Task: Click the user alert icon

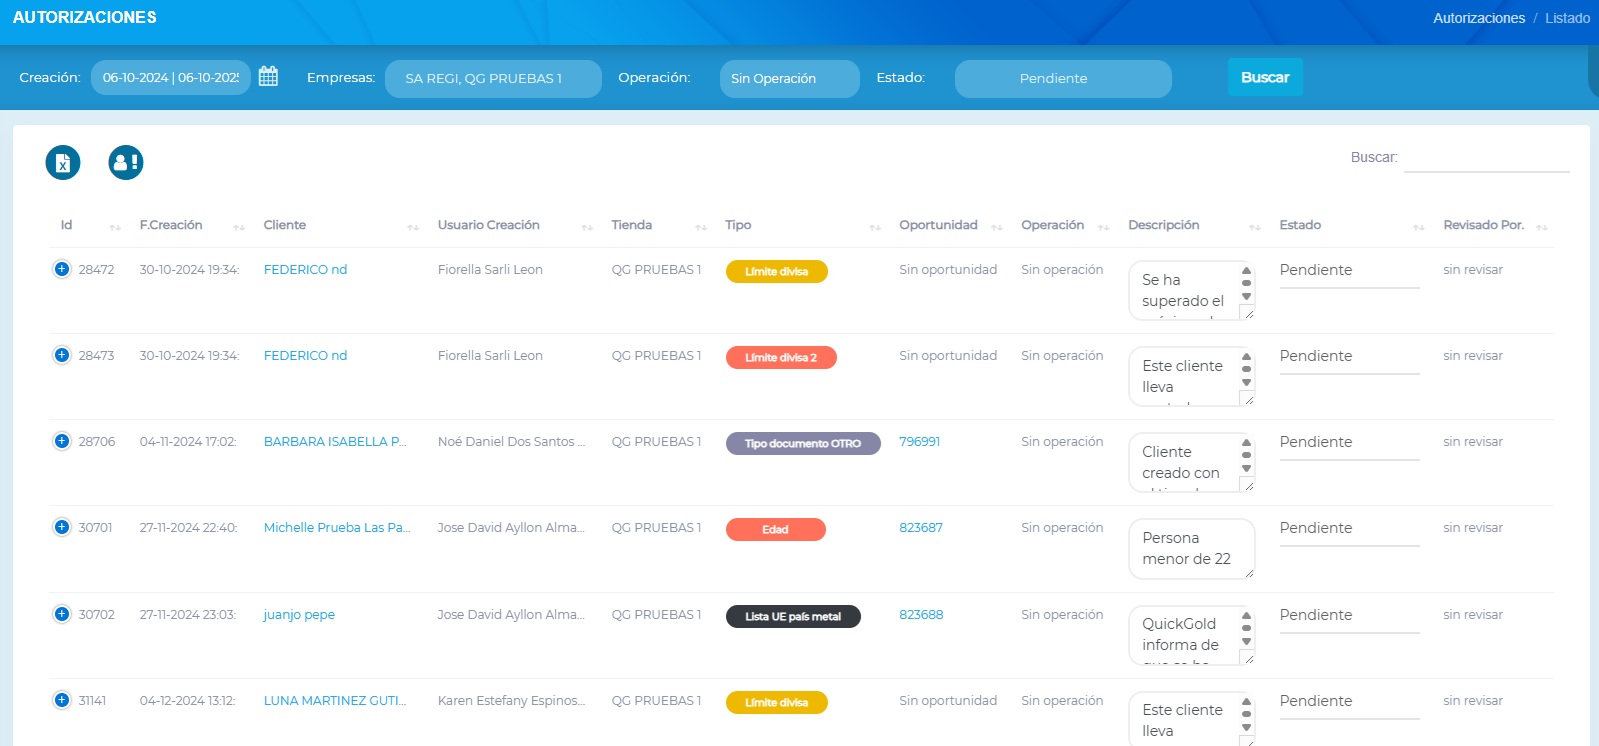Action: coord(126,162)
